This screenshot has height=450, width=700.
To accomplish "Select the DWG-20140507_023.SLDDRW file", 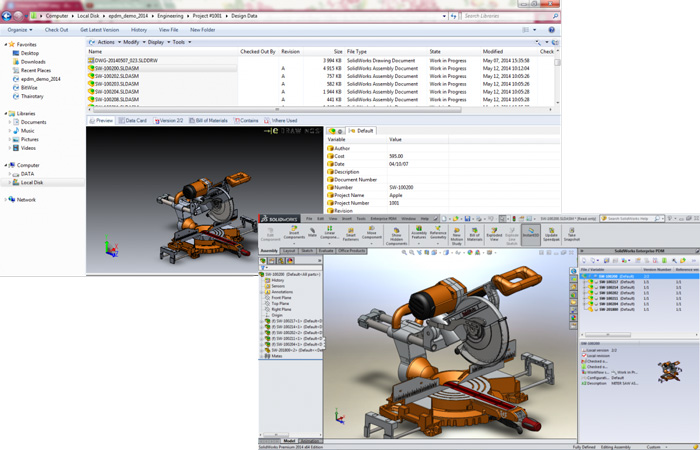I will coord(123,60).
